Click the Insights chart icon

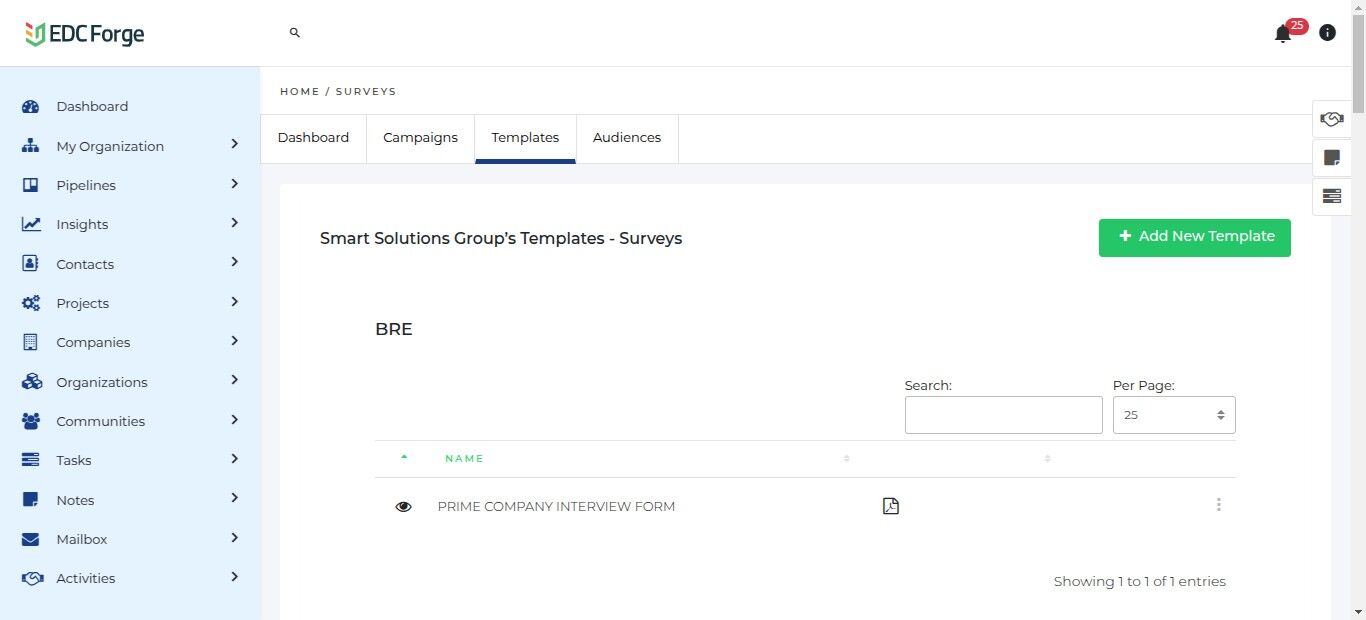pos(31,224)
